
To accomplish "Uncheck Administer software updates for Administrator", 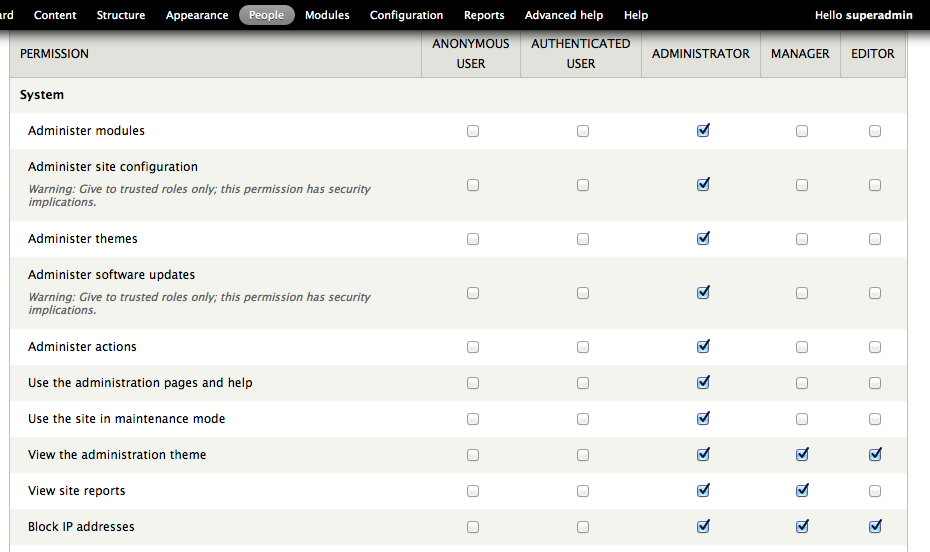I will 703,292.
